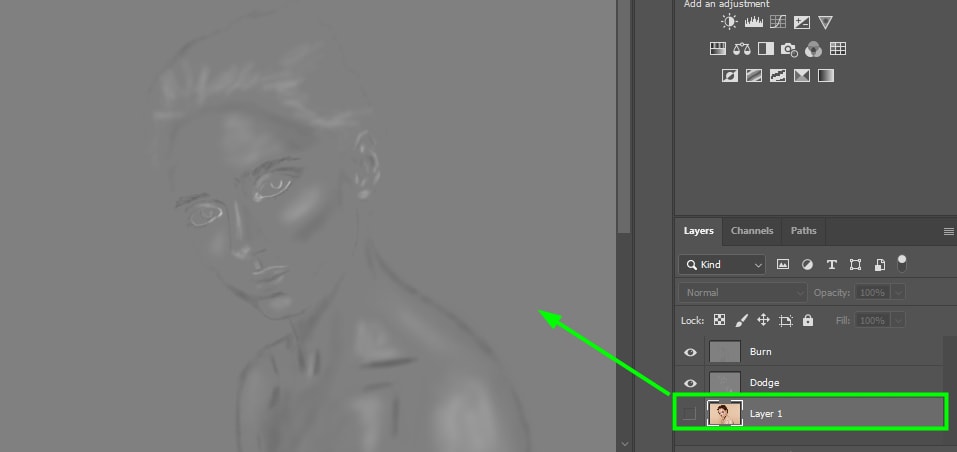Toggle layer filtering switch on or off
Viewport: 957px width, 452px height.
[x=901, y=264]
